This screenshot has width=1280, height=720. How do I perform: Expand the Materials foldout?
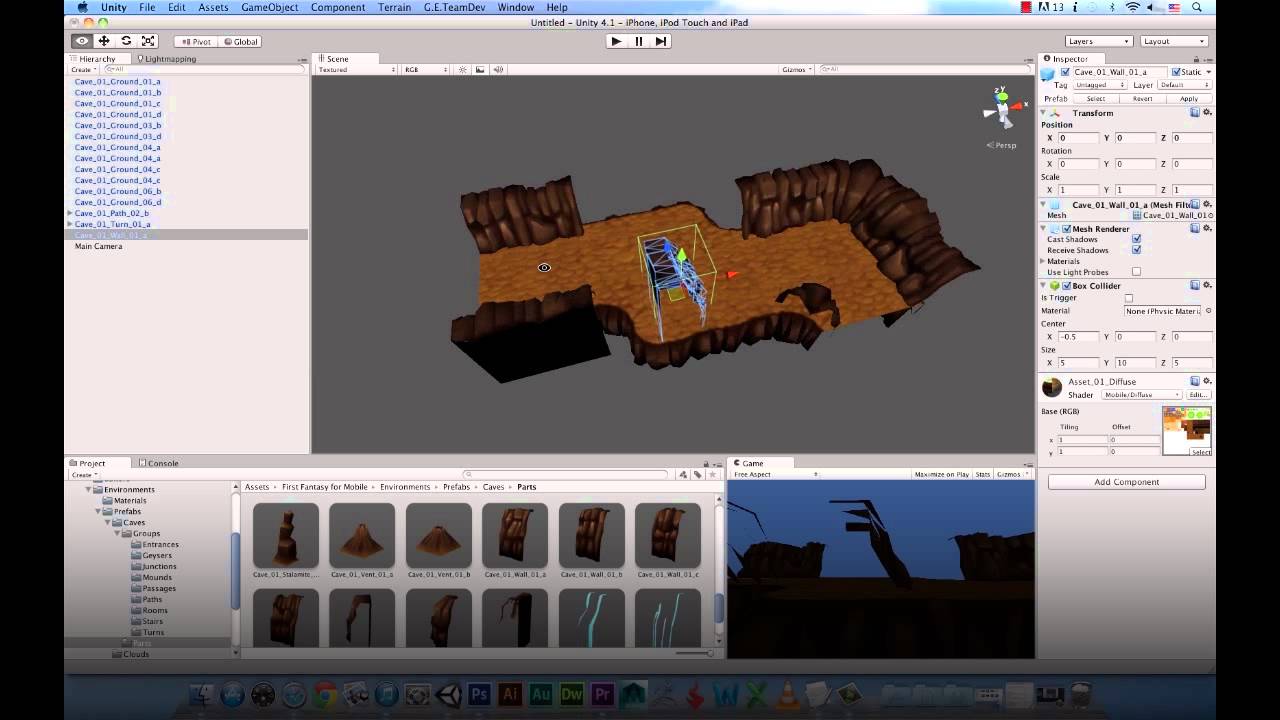[1044, 261]
